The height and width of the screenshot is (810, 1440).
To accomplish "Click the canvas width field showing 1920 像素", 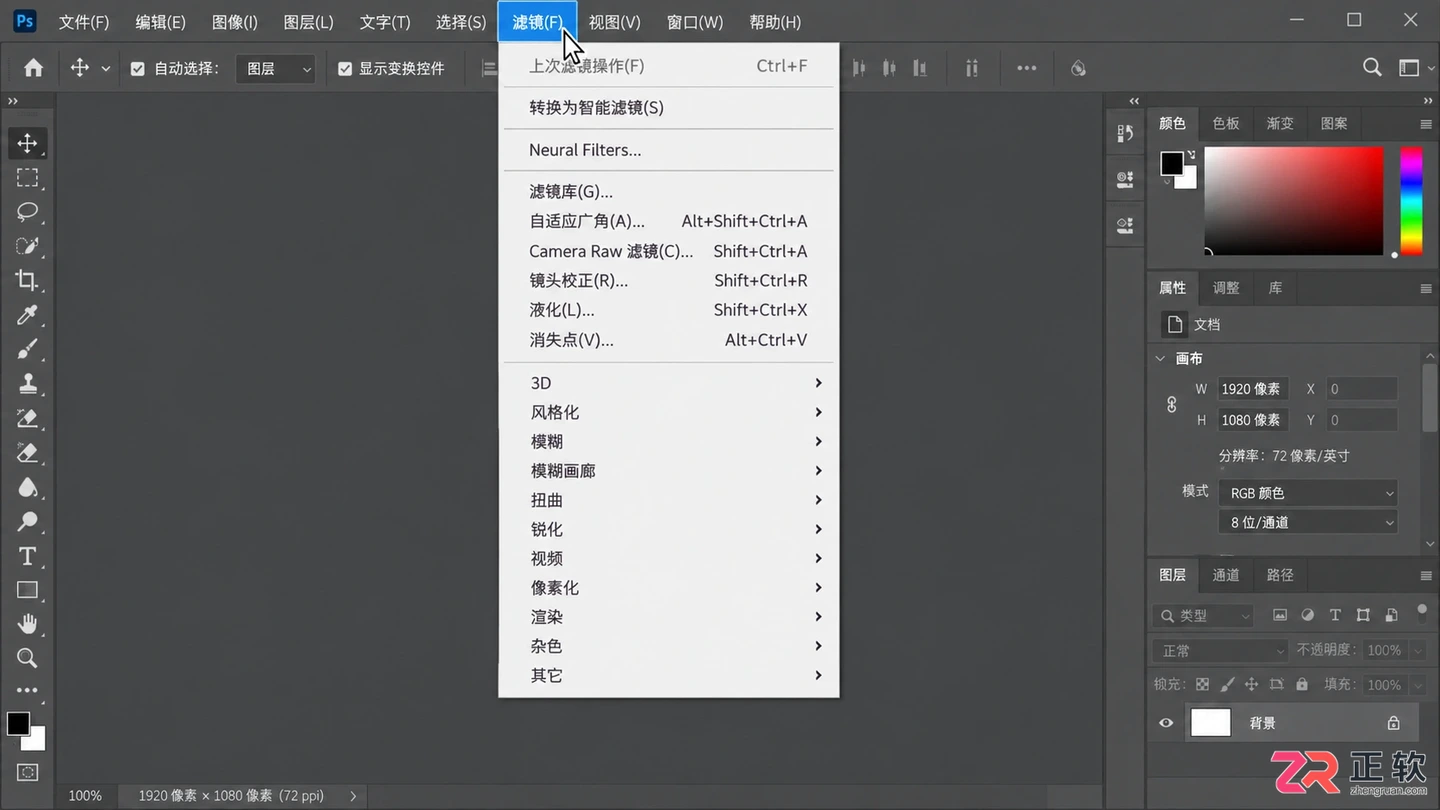I will (1252, 389).
